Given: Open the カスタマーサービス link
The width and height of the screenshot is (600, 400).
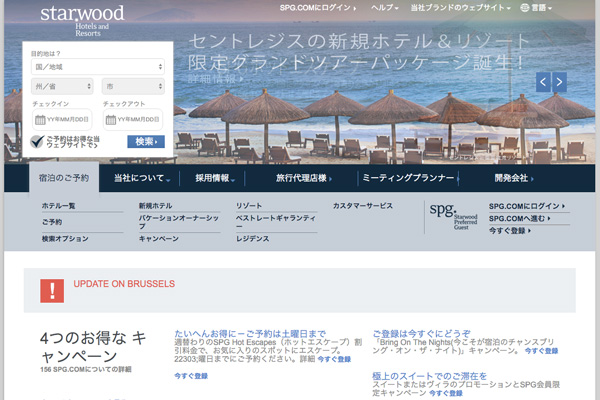Looking at the screenshot, I should pos(363,206).
